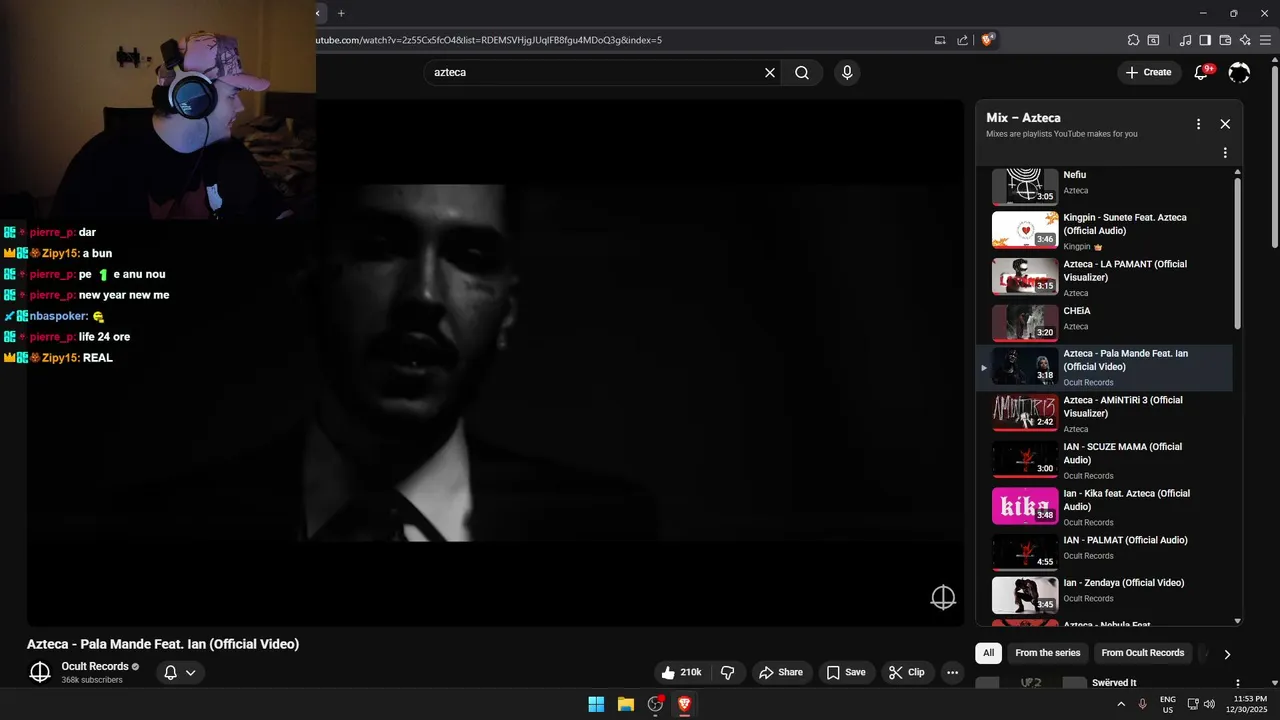
Task: Open the OBS icon in taskbar
Action: [x=655, y=704]
